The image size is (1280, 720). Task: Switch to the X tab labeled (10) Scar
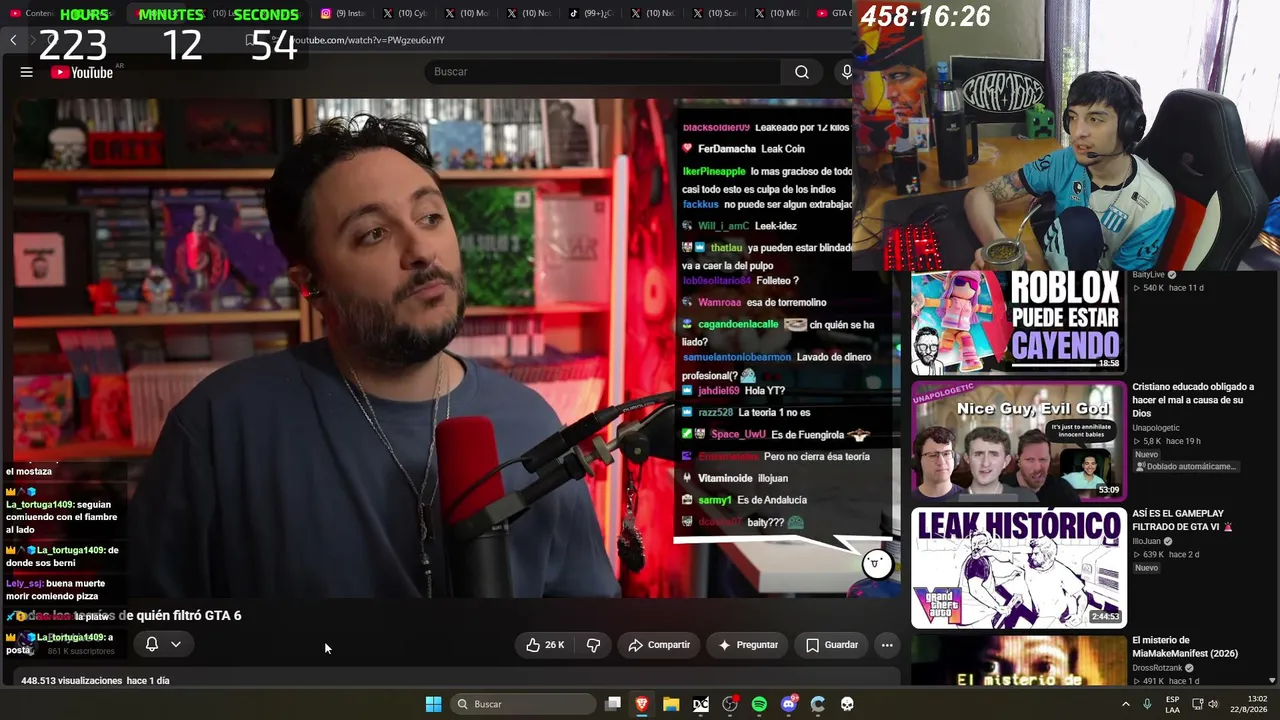pos(714,13)
